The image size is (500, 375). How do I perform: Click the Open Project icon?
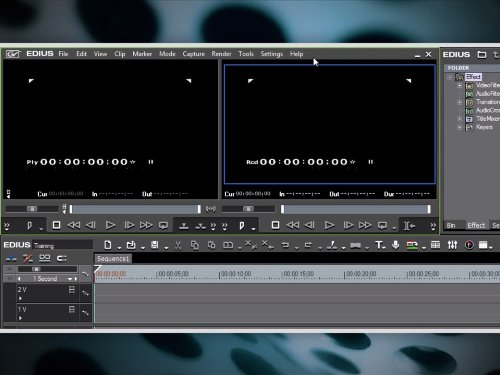[x=131, y=245]
